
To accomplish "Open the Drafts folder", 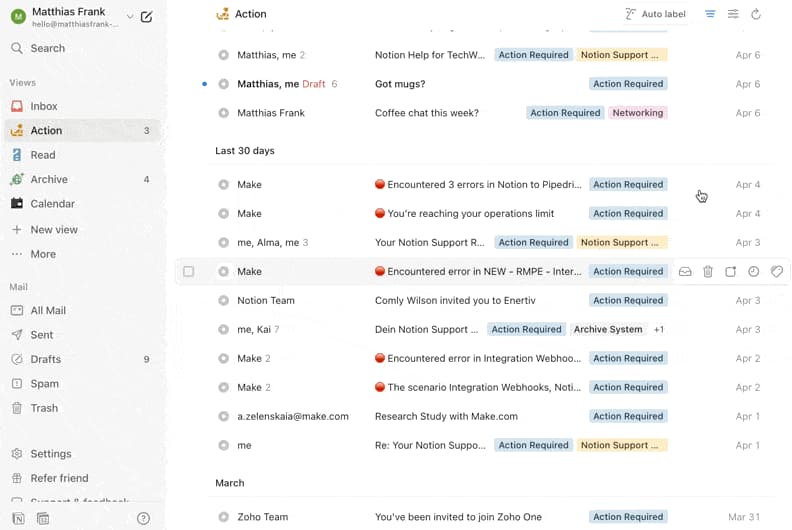I will [82, 359].
